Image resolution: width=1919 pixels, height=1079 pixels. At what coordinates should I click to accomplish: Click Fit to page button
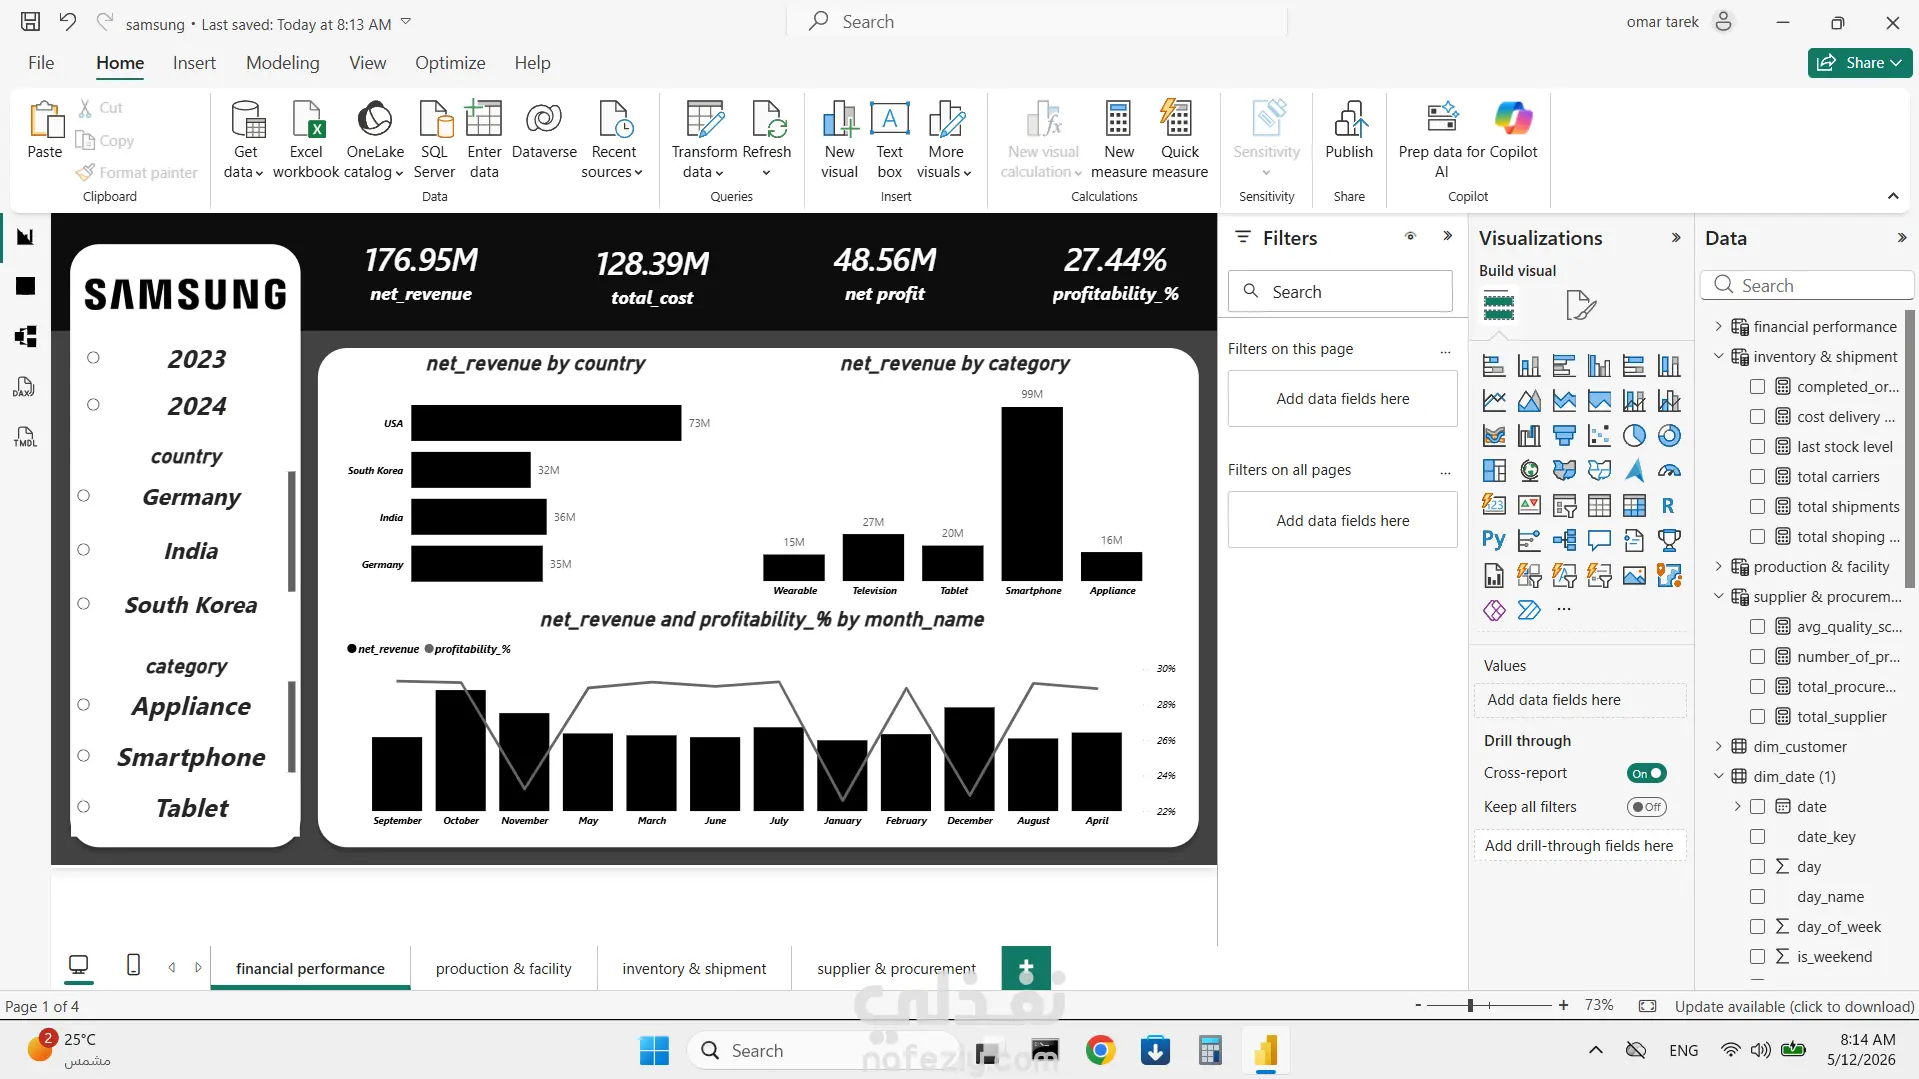point(1647,1006)
